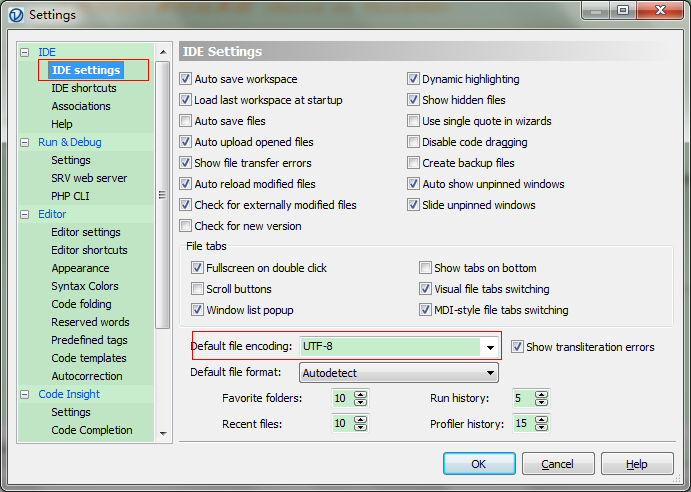Open the Help item under IDE
The image size is (691, 492).
click(x=62, y=124)
